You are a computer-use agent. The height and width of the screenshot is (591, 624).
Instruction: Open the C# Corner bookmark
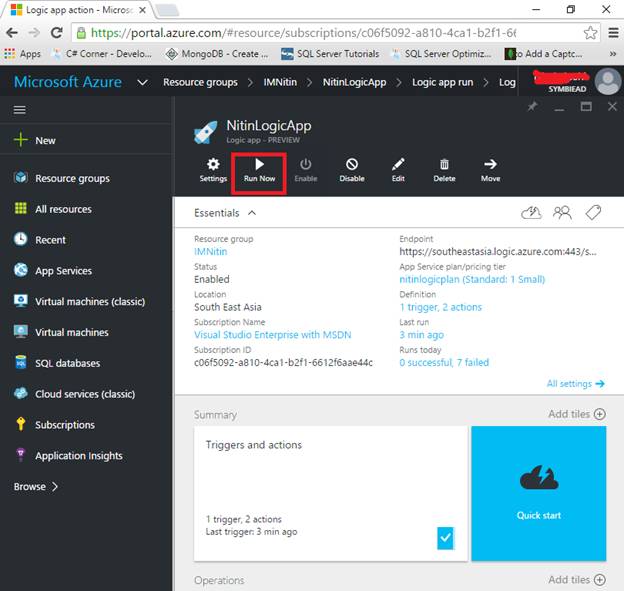(x=102, y=54)
